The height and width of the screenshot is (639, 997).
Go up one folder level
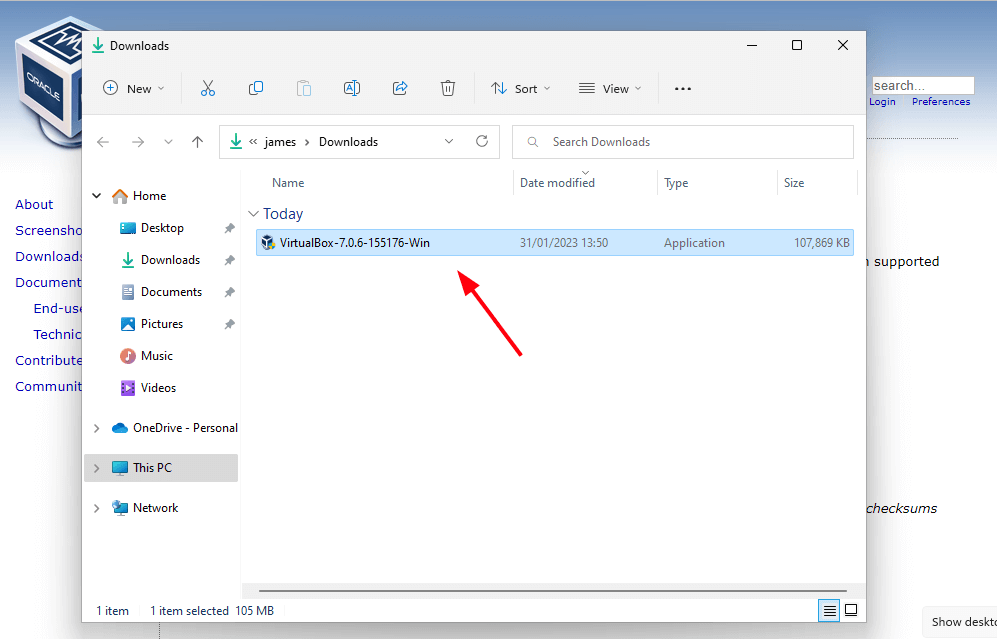[x=198, y=142]
